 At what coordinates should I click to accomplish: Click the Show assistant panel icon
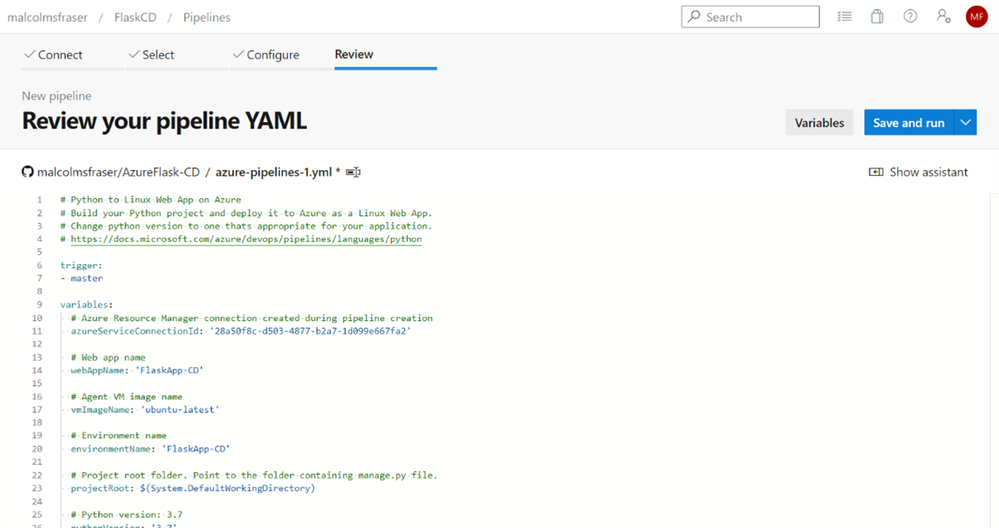(876, 172)
